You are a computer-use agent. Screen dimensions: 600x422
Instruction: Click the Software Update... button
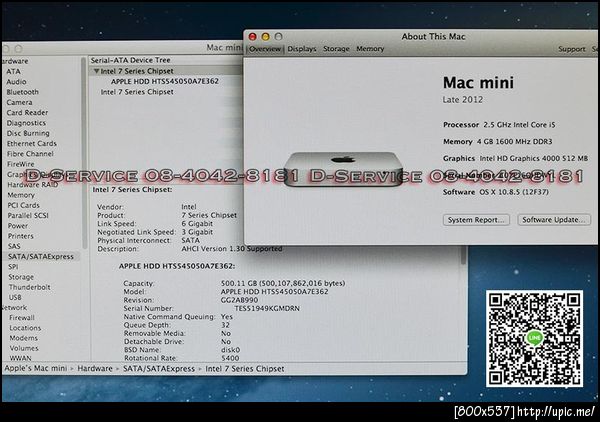pyautogui.click(x=554, y=220)
